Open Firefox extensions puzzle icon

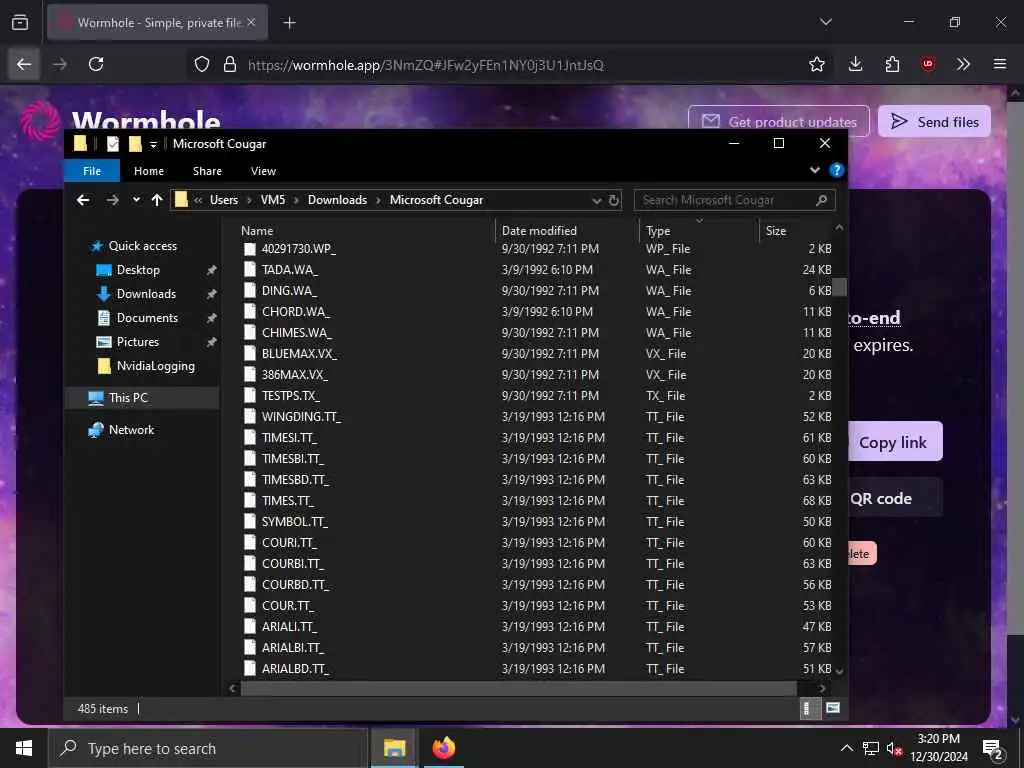point(892,64)
